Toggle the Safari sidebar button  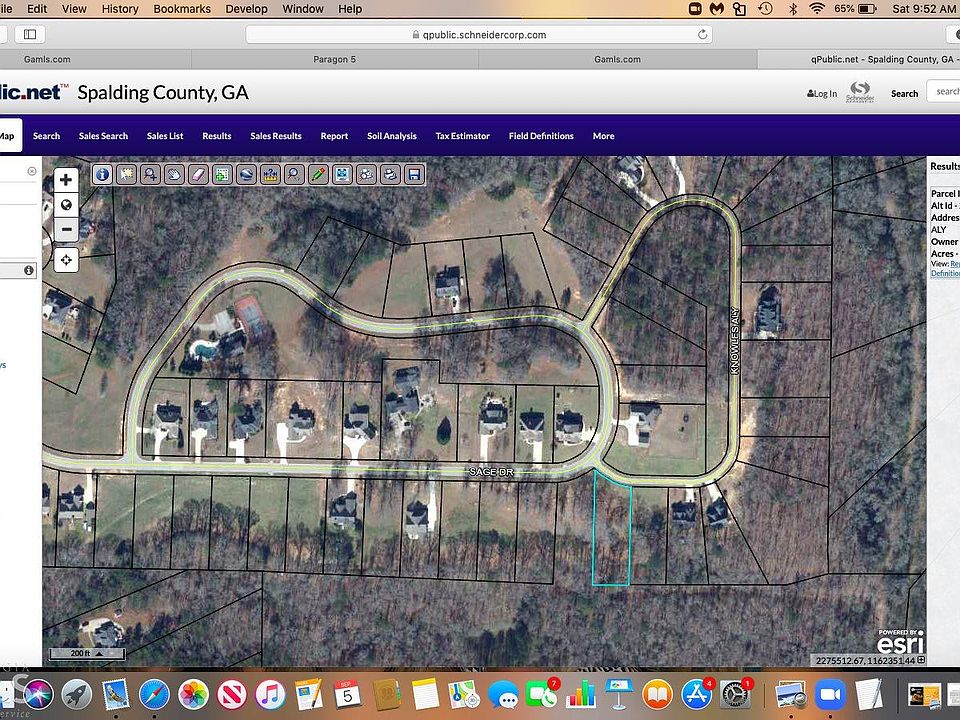tap(30, 34)
